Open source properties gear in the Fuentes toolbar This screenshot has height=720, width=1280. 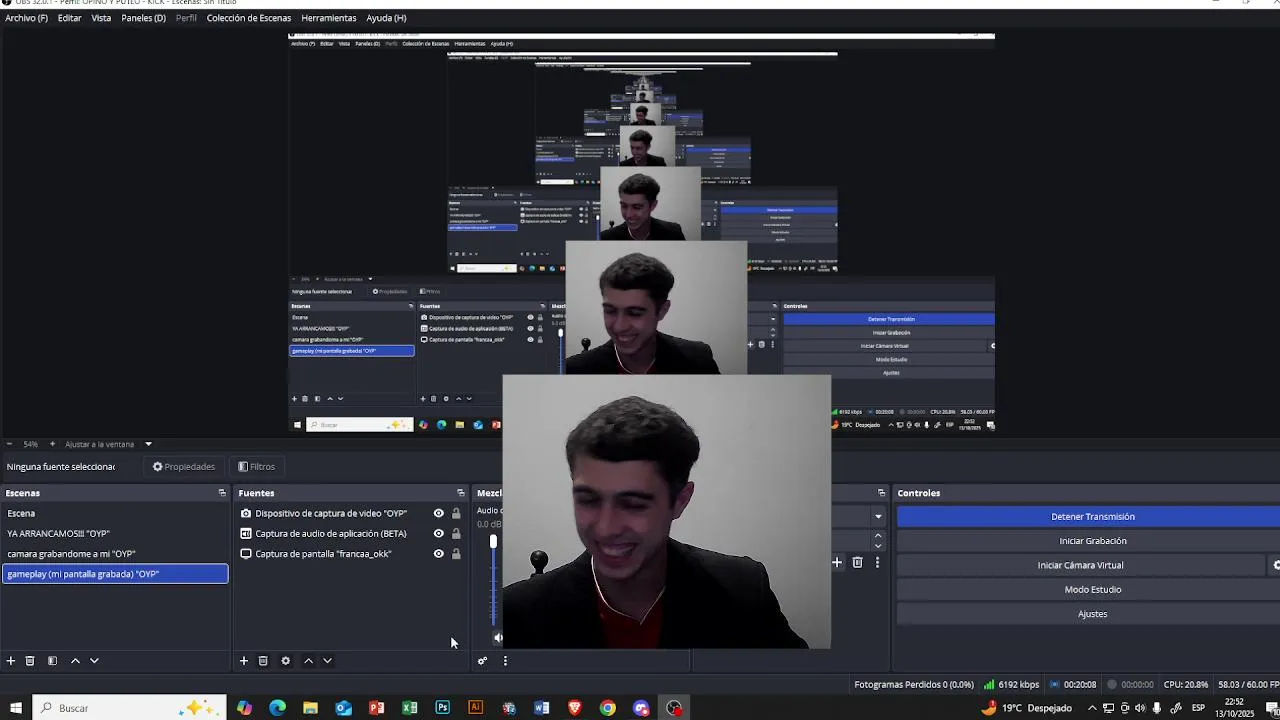click(285, 661)
